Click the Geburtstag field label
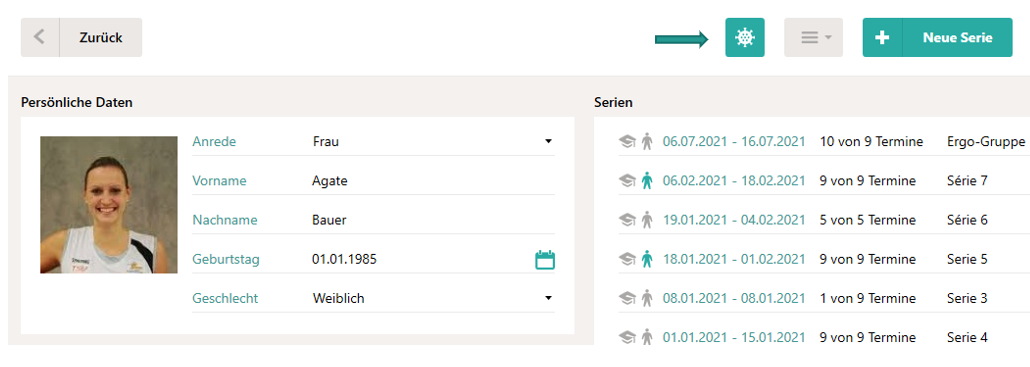1030x367 pixels. tap(226, 259)
